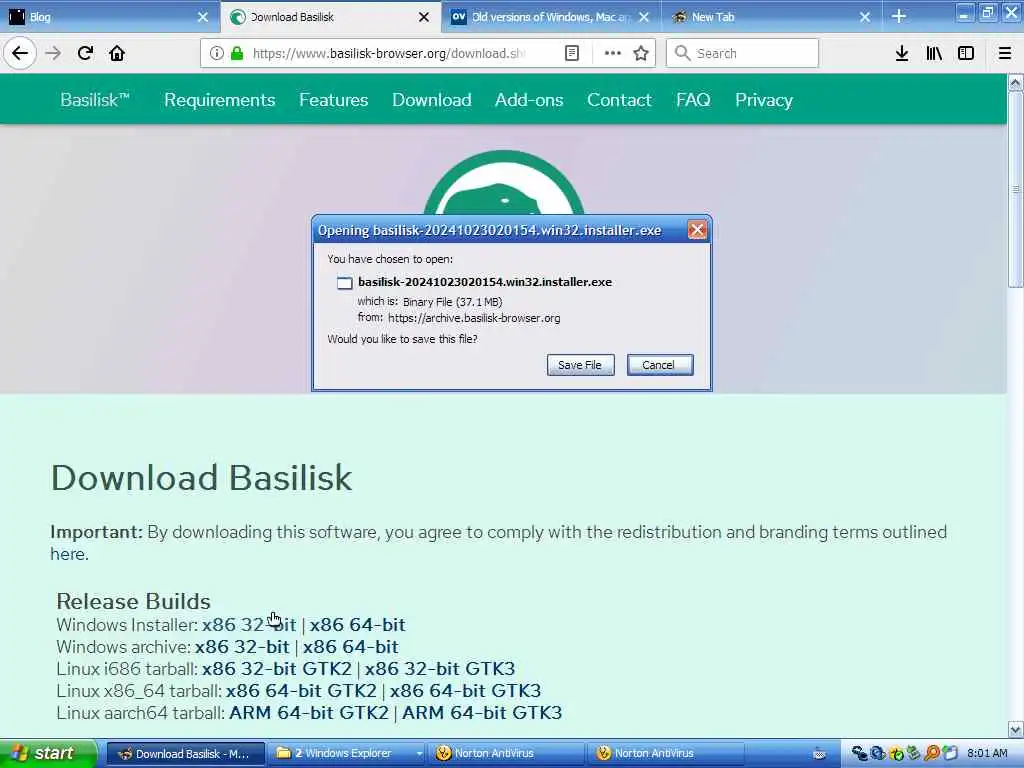Viewport: 1024px width, 768px height.
Task: Toggle reader view in address bar
Action: [x=571, y=54]
